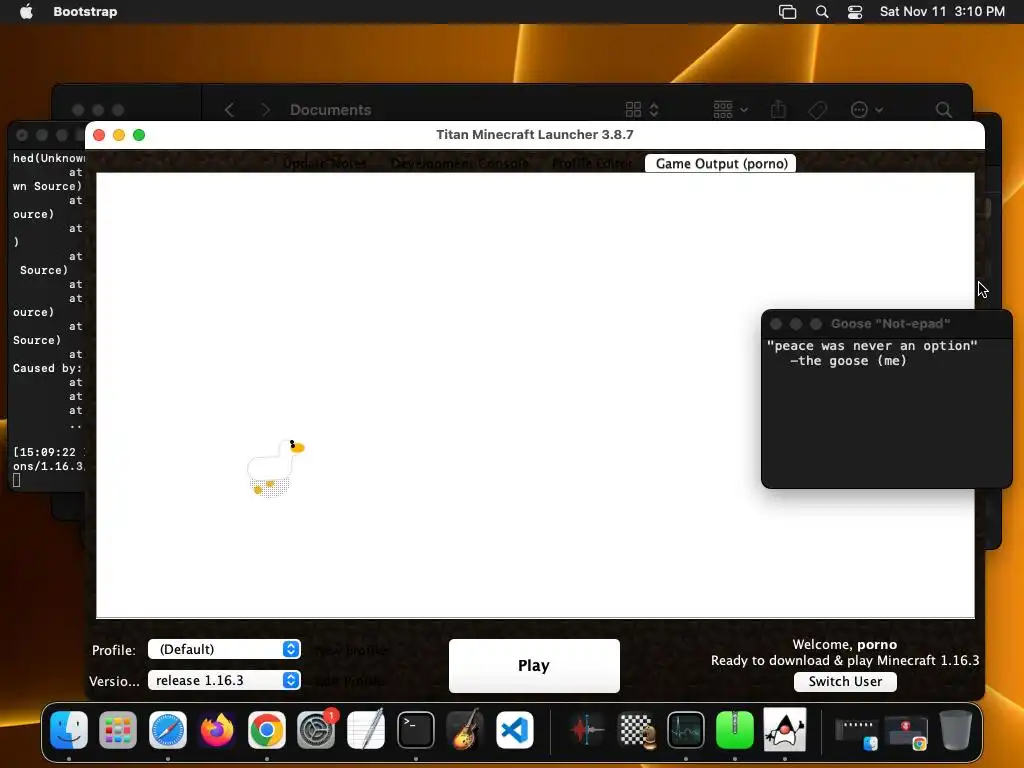The image size is (1024, 768).
Task: Click the Share icon in the Finder toolbar
Action: click(778, 110)
